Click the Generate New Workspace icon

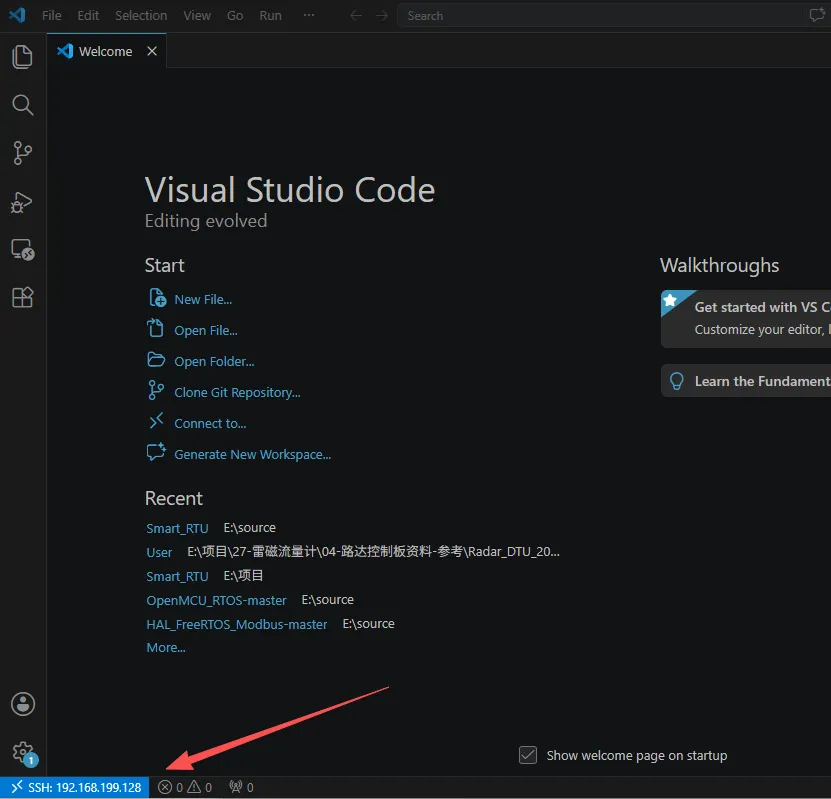156,452
